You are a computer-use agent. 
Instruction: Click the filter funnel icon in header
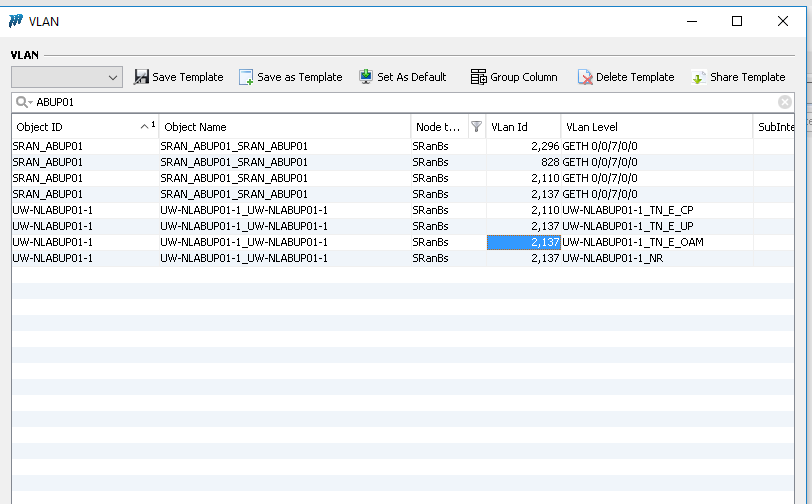pos(476,127)
